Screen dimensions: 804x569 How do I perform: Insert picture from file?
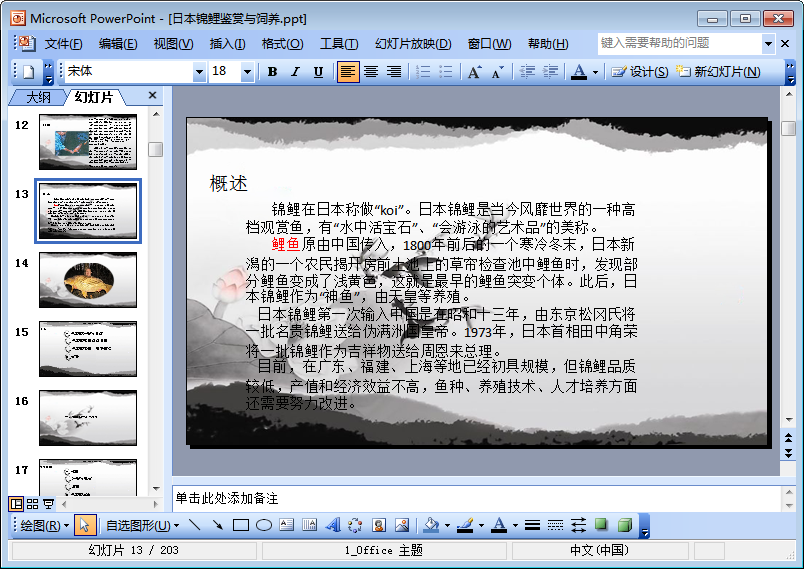[402, 525]
